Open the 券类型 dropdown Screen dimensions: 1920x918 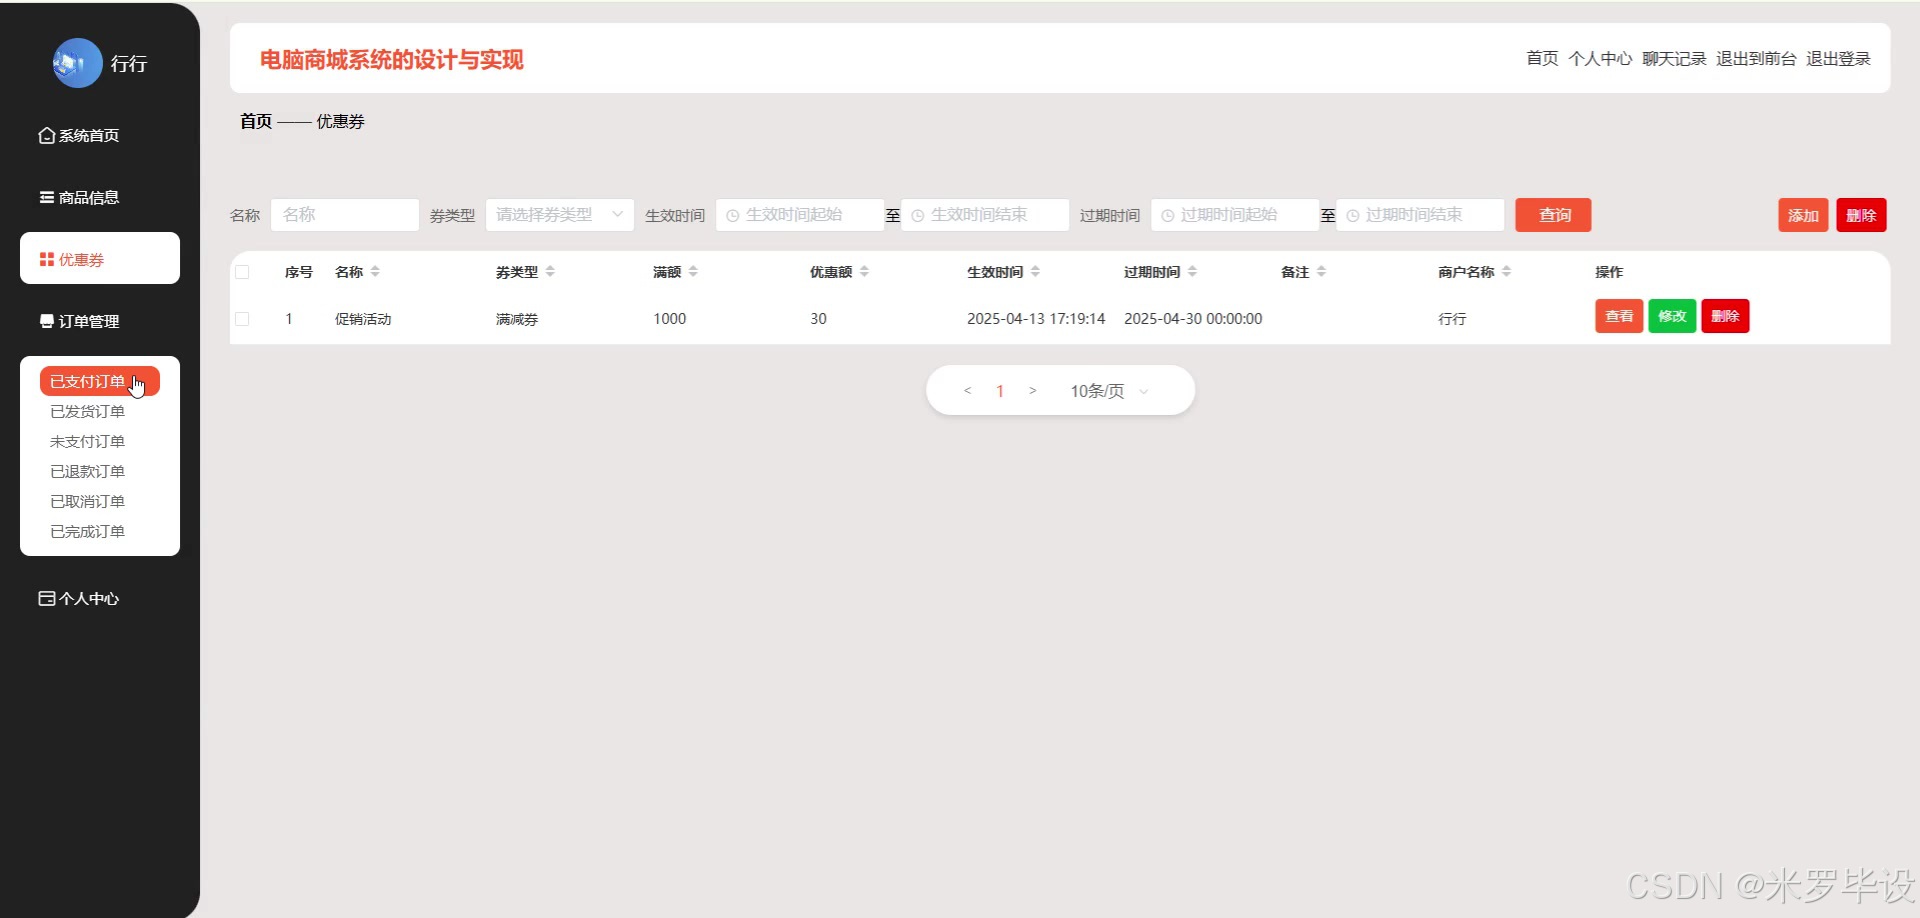560,215
